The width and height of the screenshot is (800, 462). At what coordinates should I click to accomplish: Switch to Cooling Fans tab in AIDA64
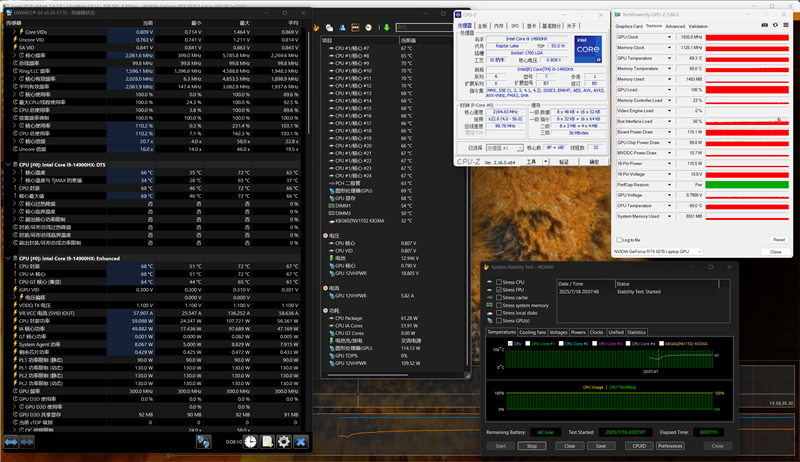tap(533, 331)
